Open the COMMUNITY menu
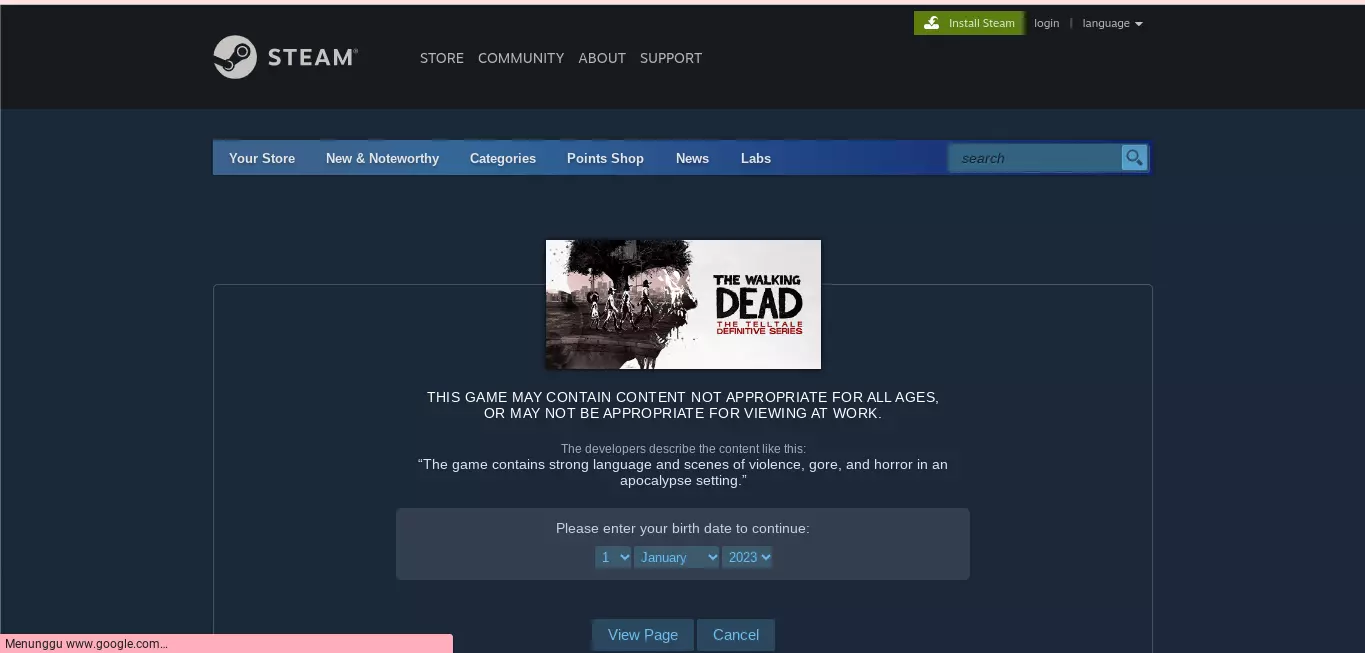 tap(520, 58)
